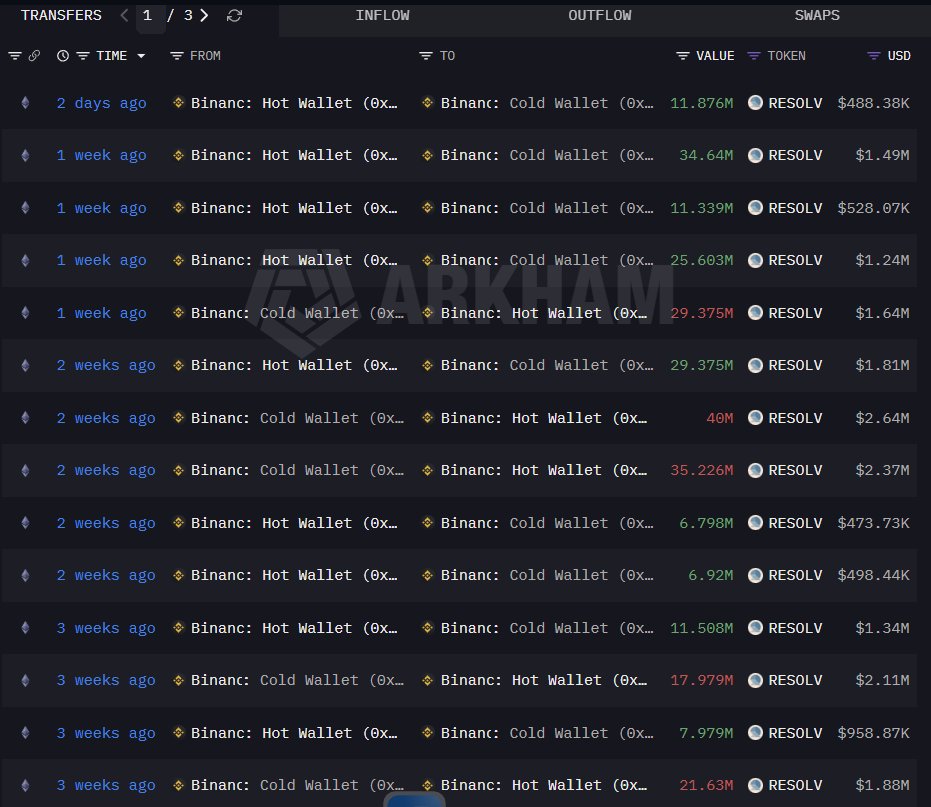This screenshot has width=931, height=807.
Task: Click Ethereum icon on the 2 days ago row
Action: [x=25, y=103]
